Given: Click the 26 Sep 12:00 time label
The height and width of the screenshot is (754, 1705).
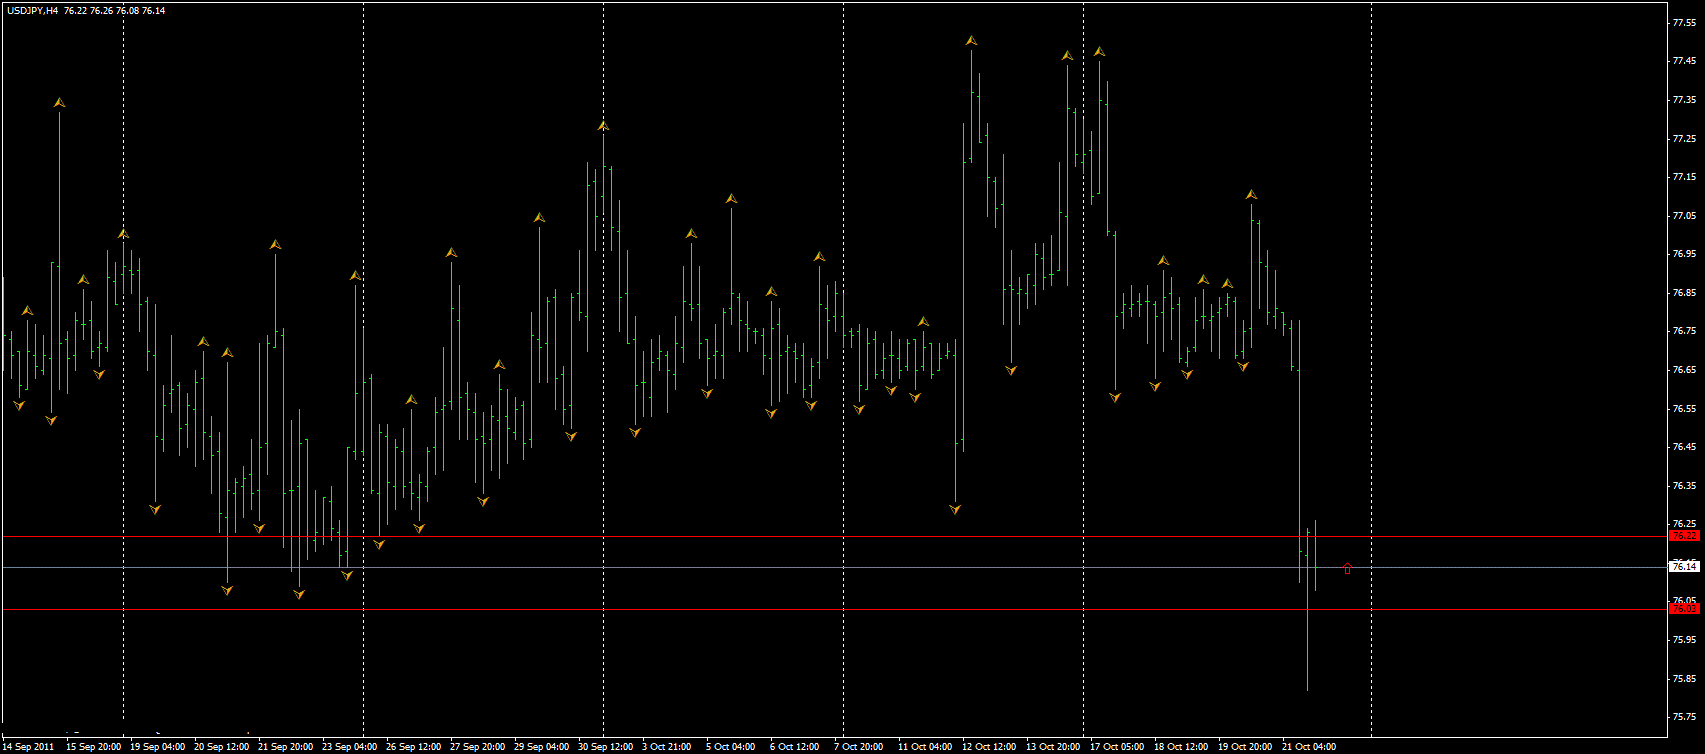Looking at the screenshot, I should click(414, 747).
